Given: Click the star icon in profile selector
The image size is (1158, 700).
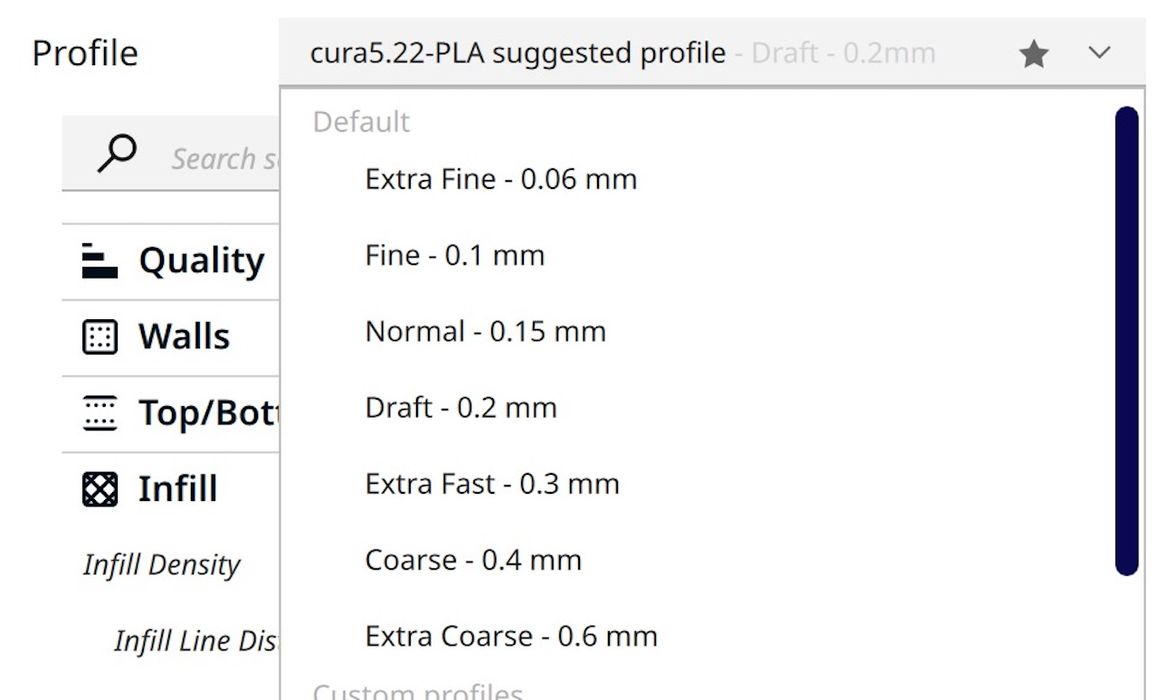Looking at the screenshot, I should point(1034,54).
